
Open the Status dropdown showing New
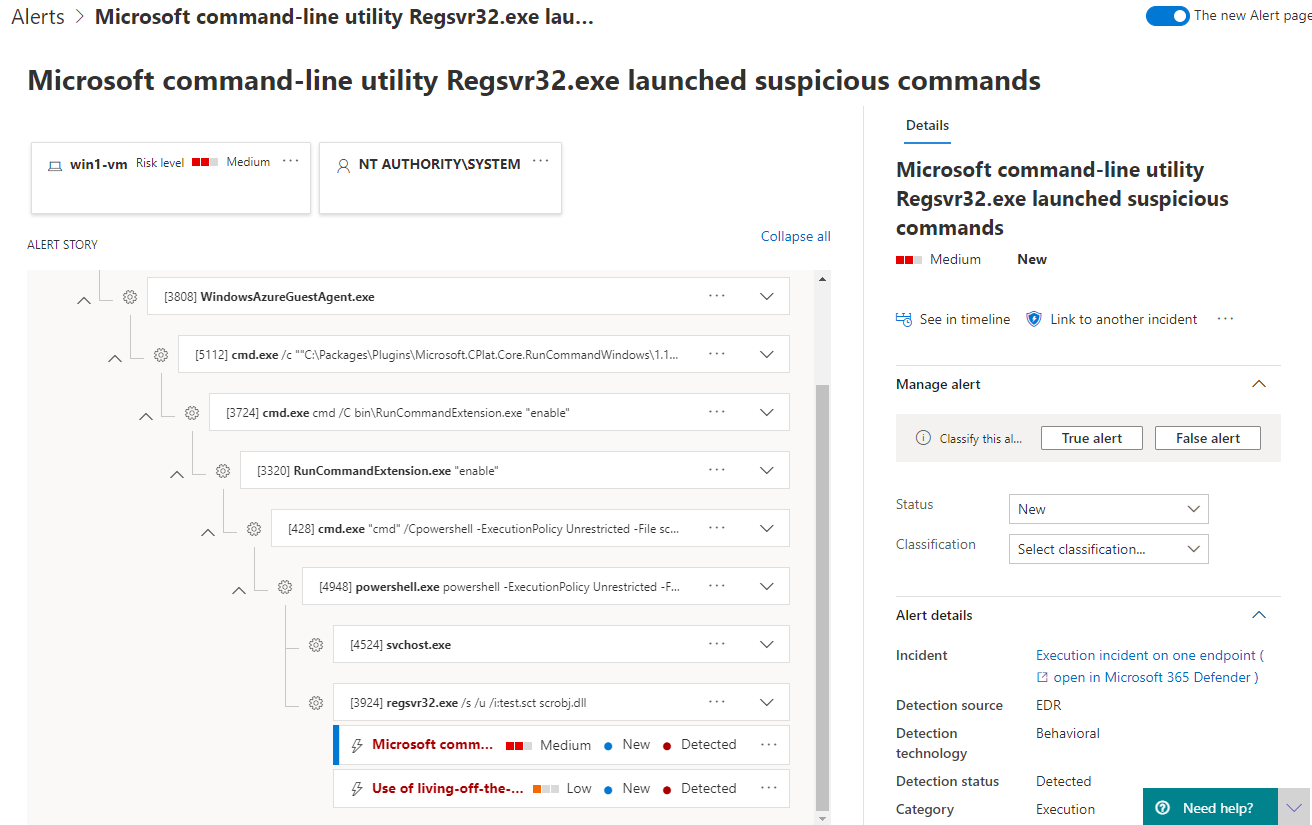1108,509
